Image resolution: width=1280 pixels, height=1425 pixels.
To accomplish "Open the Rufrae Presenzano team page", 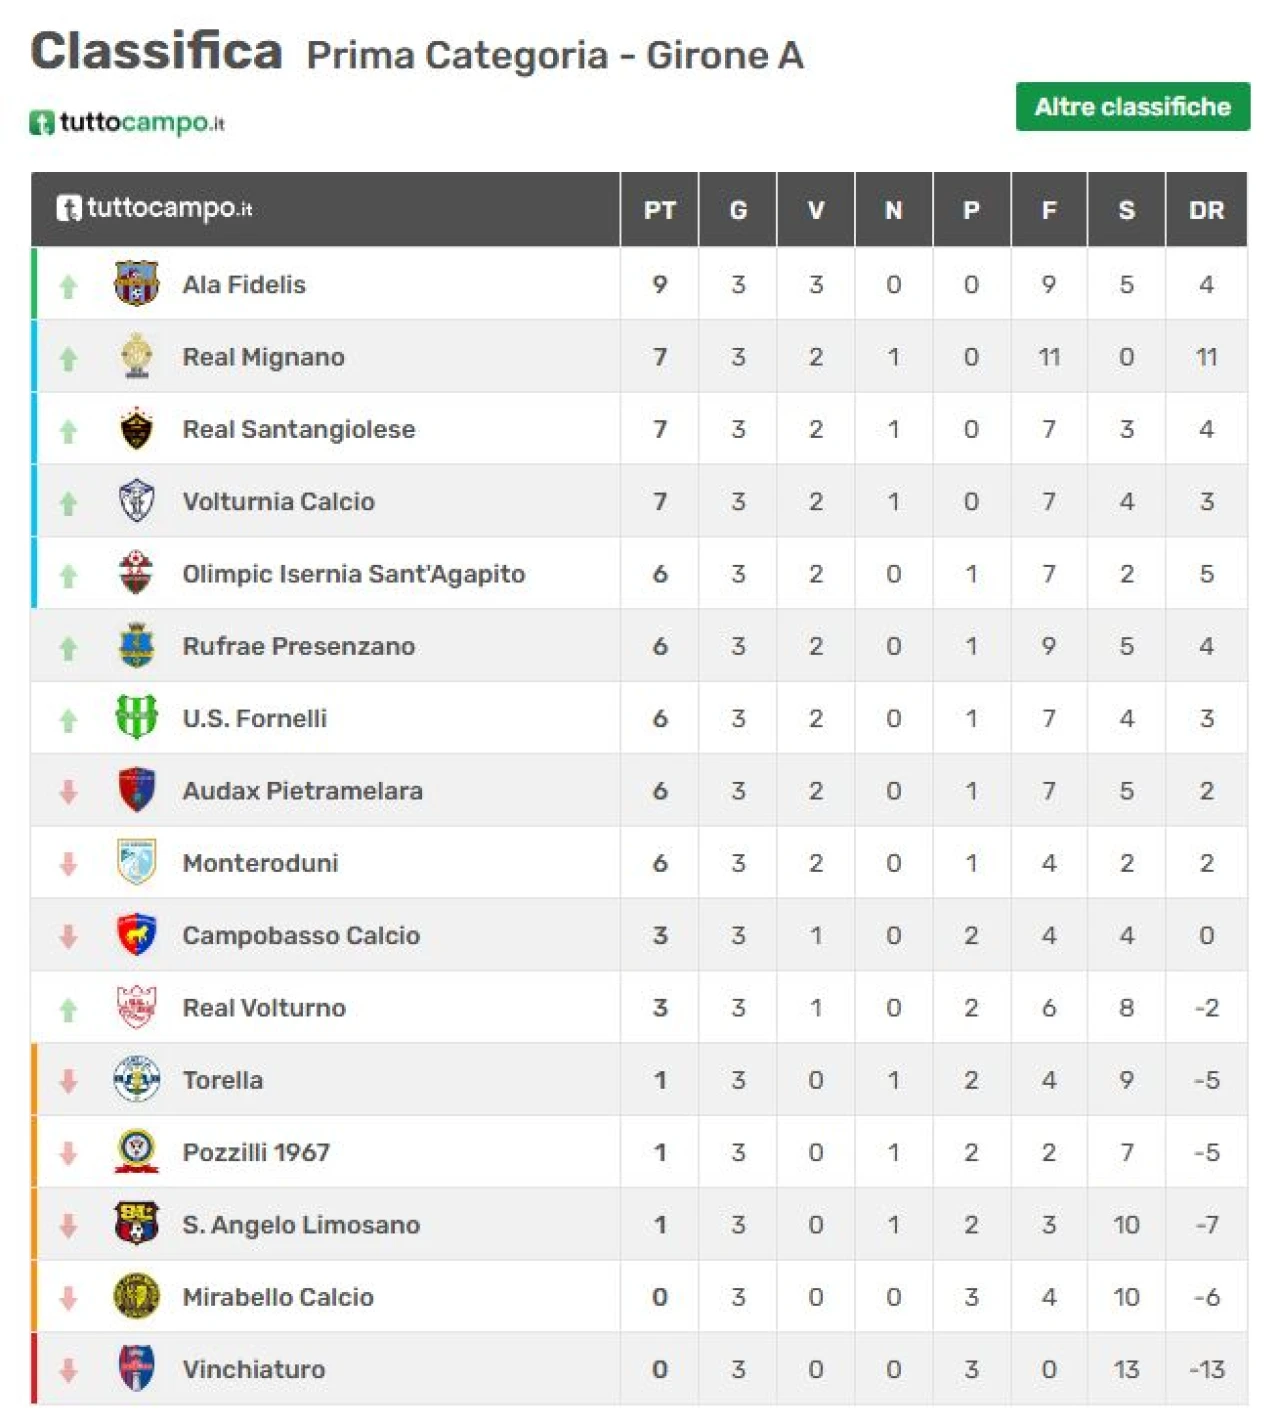I will click(x=298, y=646).
